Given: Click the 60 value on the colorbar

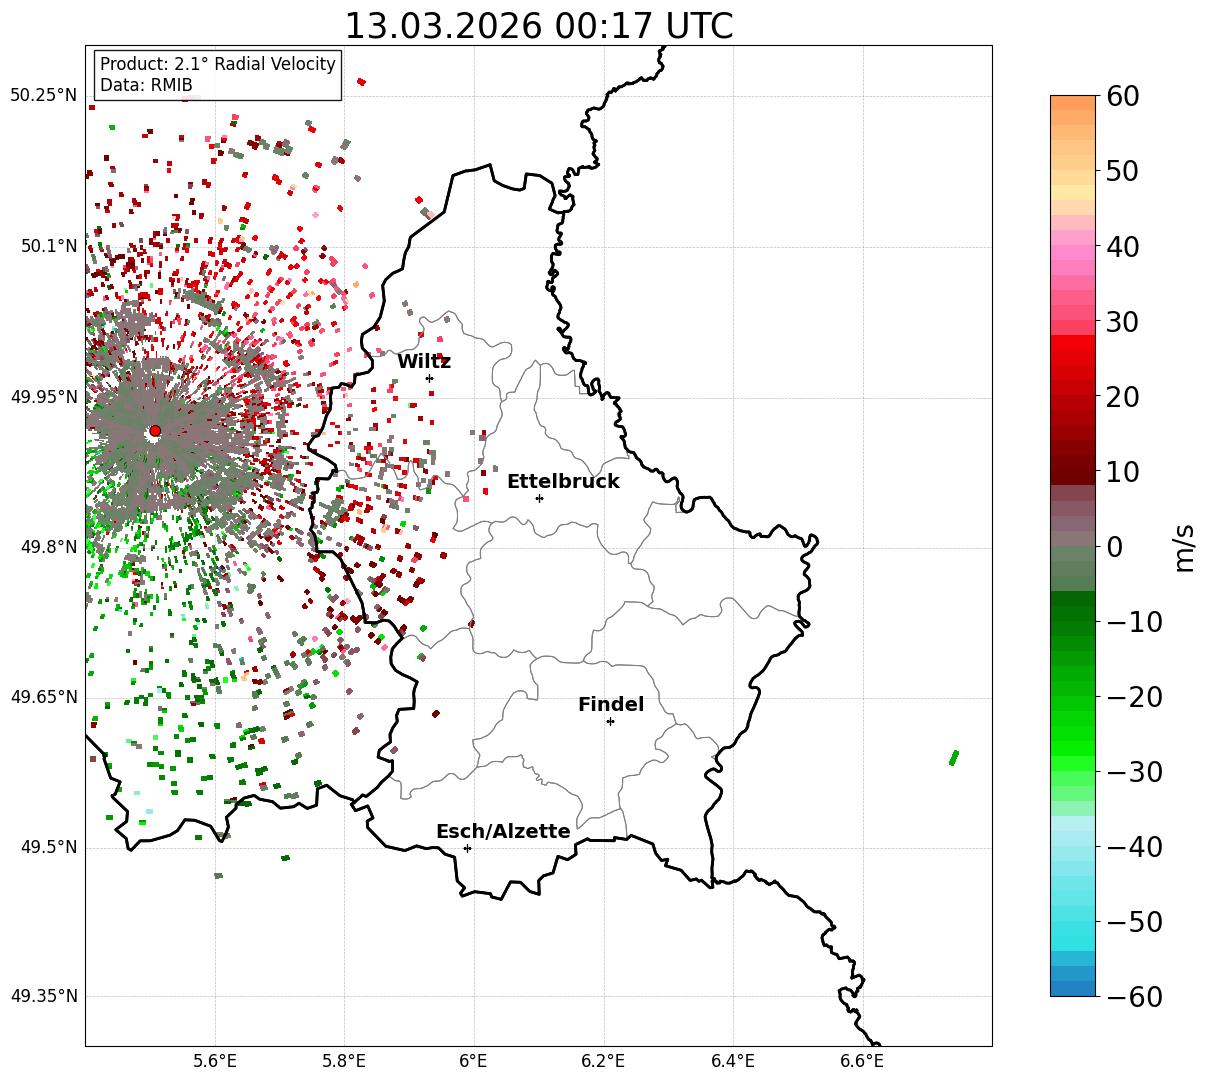Looking at the screenshot, I should 1122,96.
